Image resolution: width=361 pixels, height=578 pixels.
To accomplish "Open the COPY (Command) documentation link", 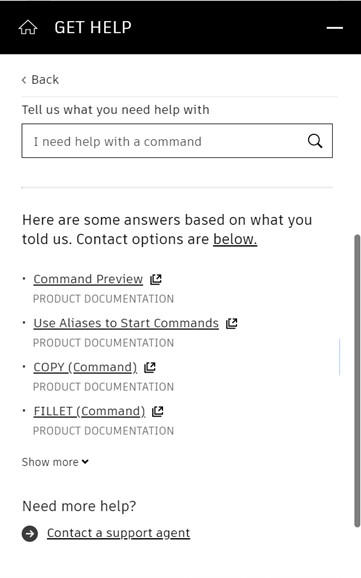I will (x=85, y=367).
